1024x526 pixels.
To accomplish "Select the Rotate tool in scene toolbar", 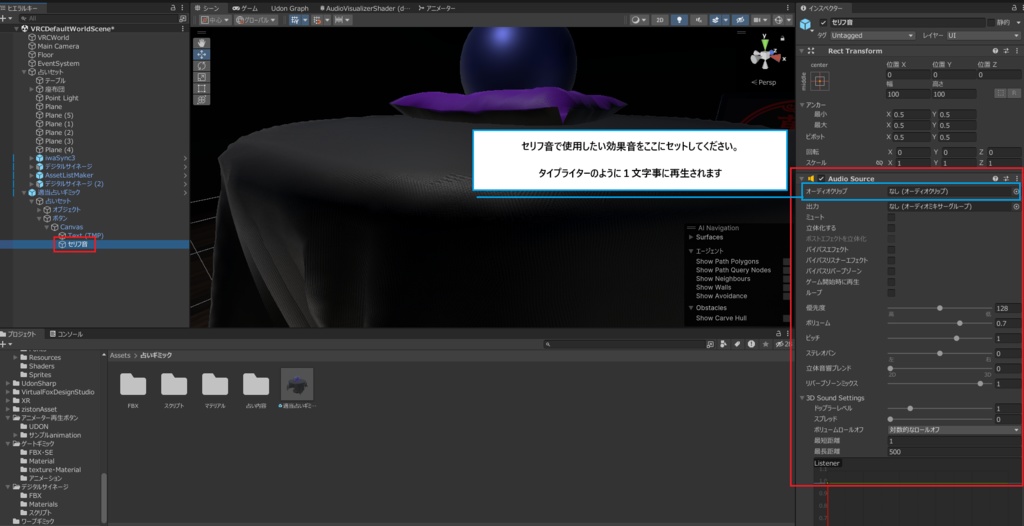I will click(x=201, y=66).
